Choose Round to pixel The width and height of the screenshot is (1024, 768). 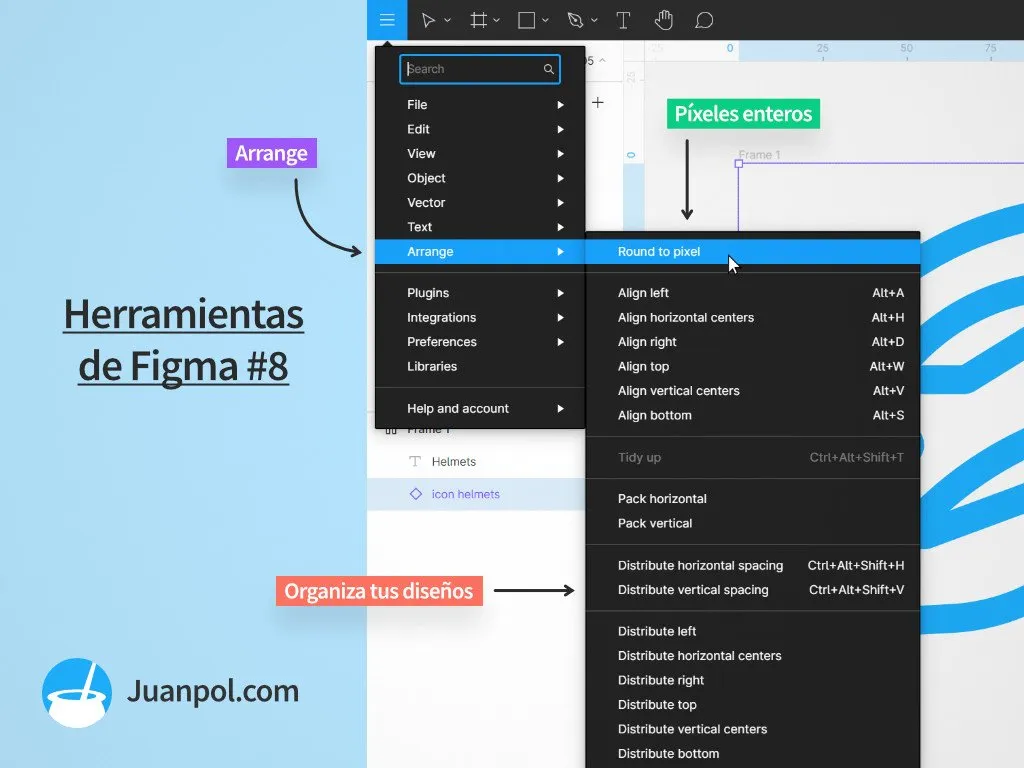753,251
